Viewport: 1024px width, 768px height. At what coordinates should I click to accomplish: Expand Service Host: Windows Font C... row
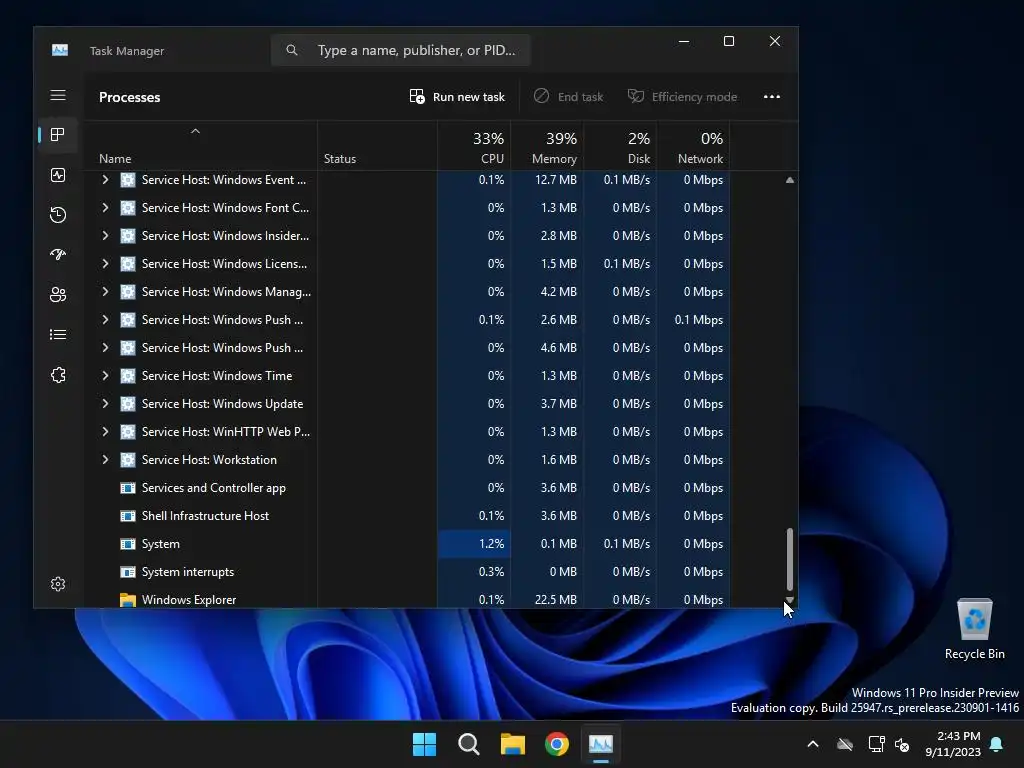point(105,208)
